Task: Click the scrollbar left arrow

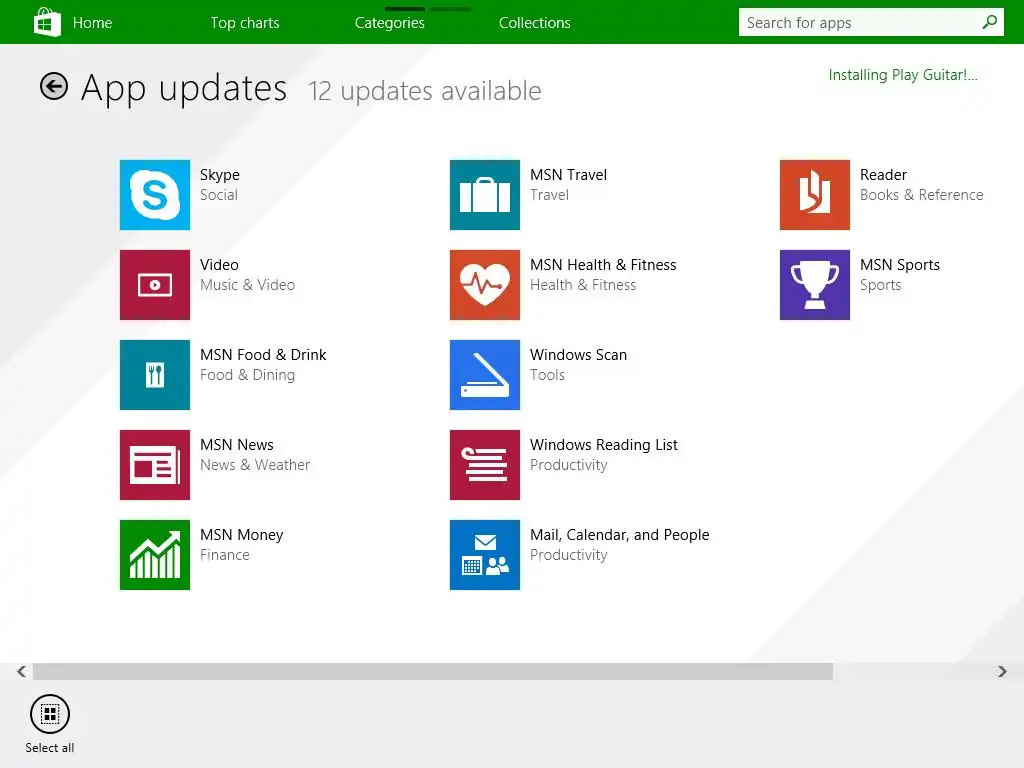Action: pyautogui.click(x=22, y=671)
